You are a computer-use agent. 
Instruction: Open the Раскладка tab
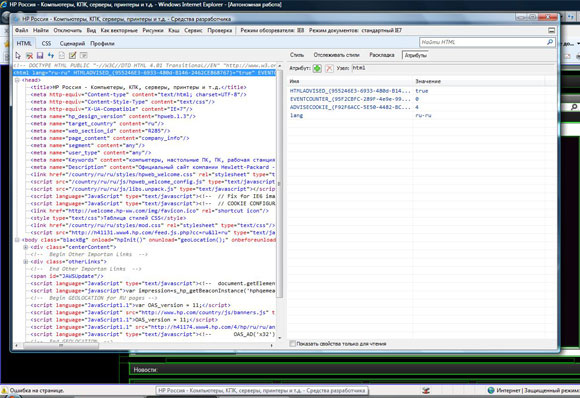tap(382, 55)
